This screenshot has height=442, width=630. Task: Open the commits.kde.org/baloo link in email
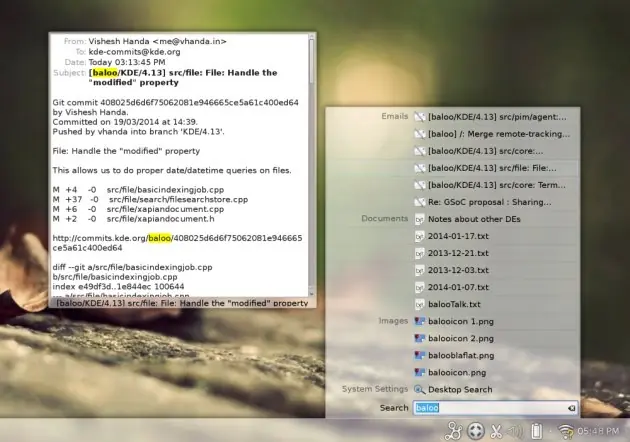click(177, 243)
